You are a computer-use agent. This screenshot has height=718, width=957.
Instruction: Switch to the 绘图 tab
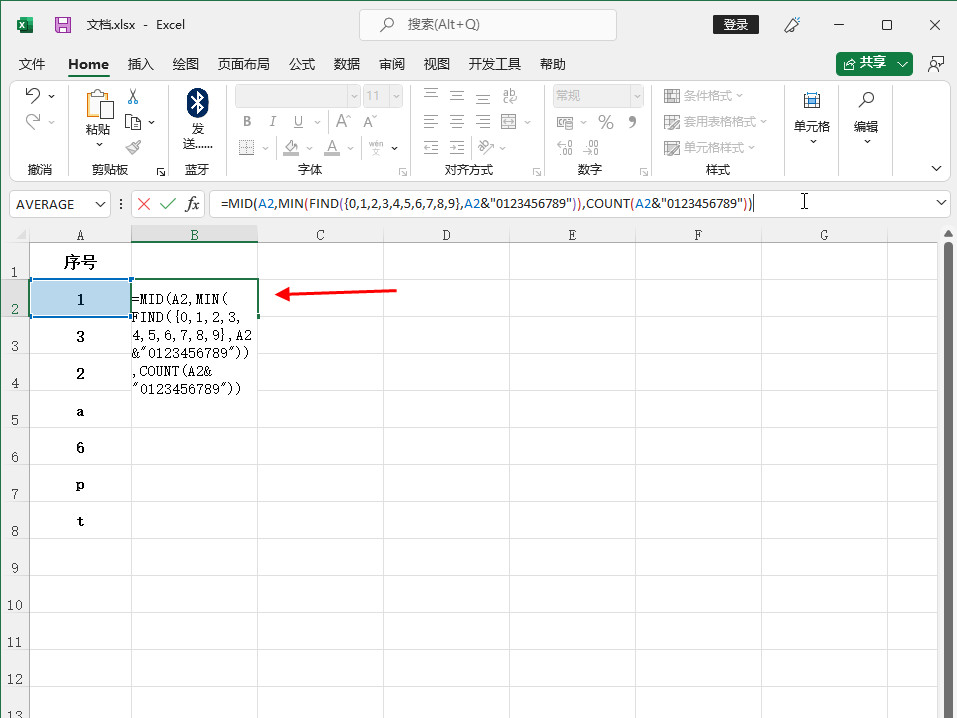[186, 64]
